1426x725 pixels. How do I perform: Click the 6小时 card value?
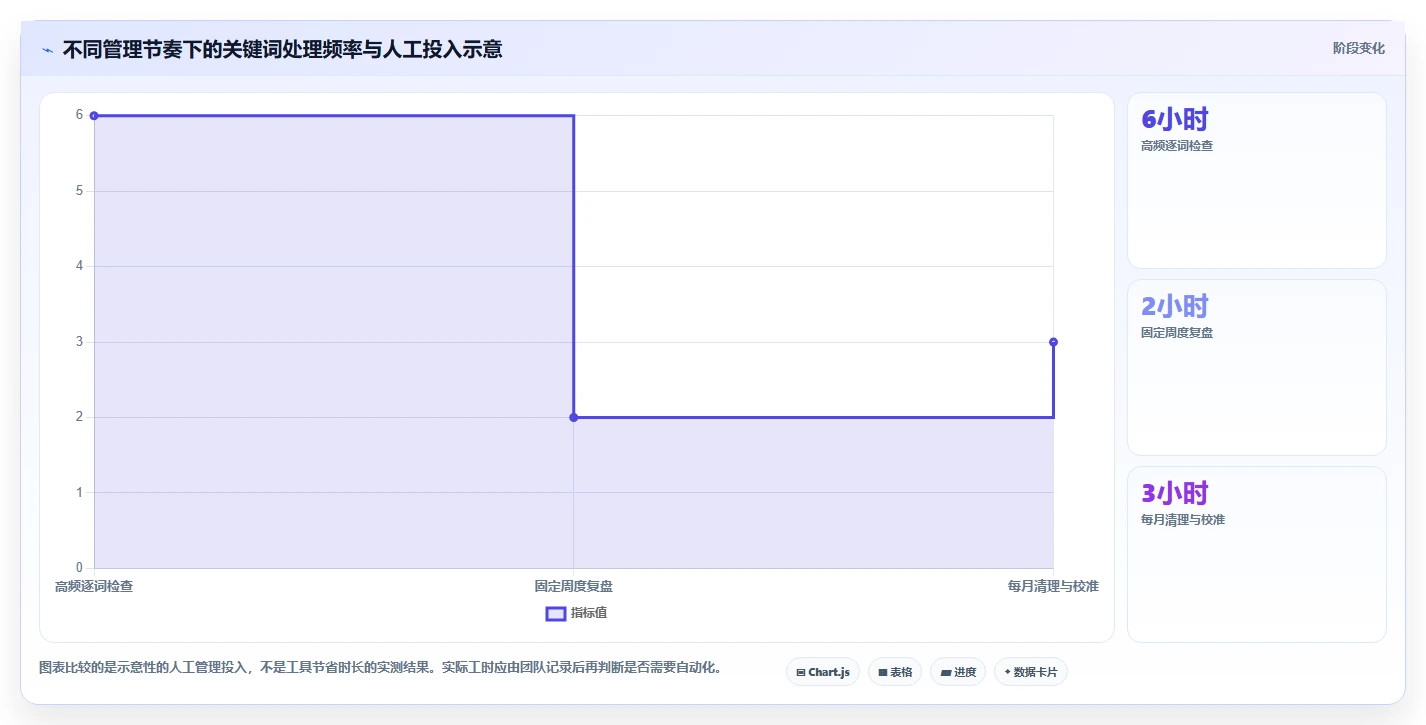pyautogui.click(x=1175, y=119)
